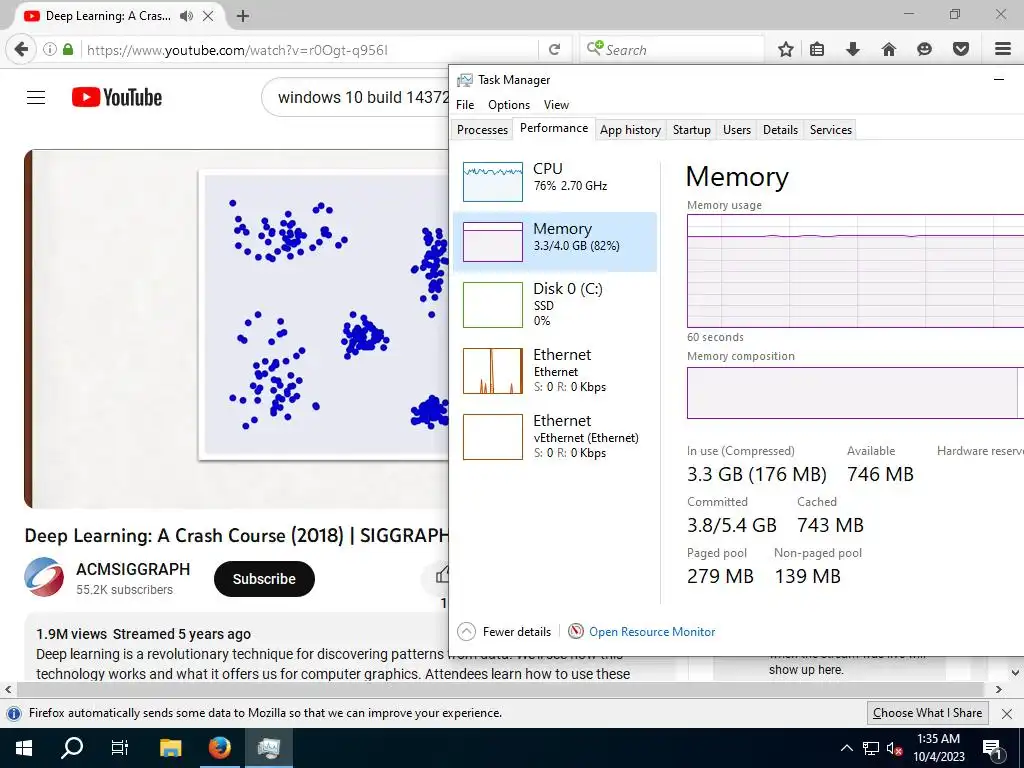Bookmark this page with star icon
This screenshot has width=1024, height=768.
pyautogui.click(x=786, y=49)
